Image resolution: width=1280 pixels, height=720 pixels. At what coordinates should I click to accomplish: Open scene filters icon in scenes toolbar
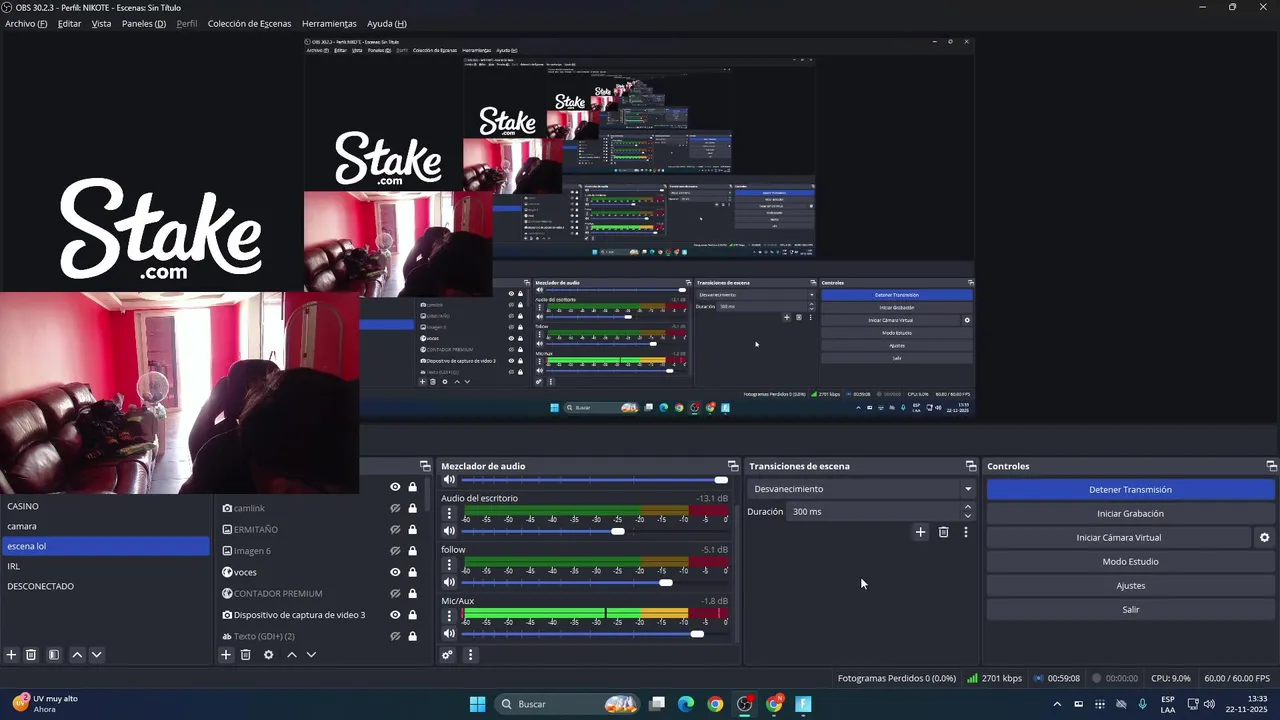coord(54,655)
